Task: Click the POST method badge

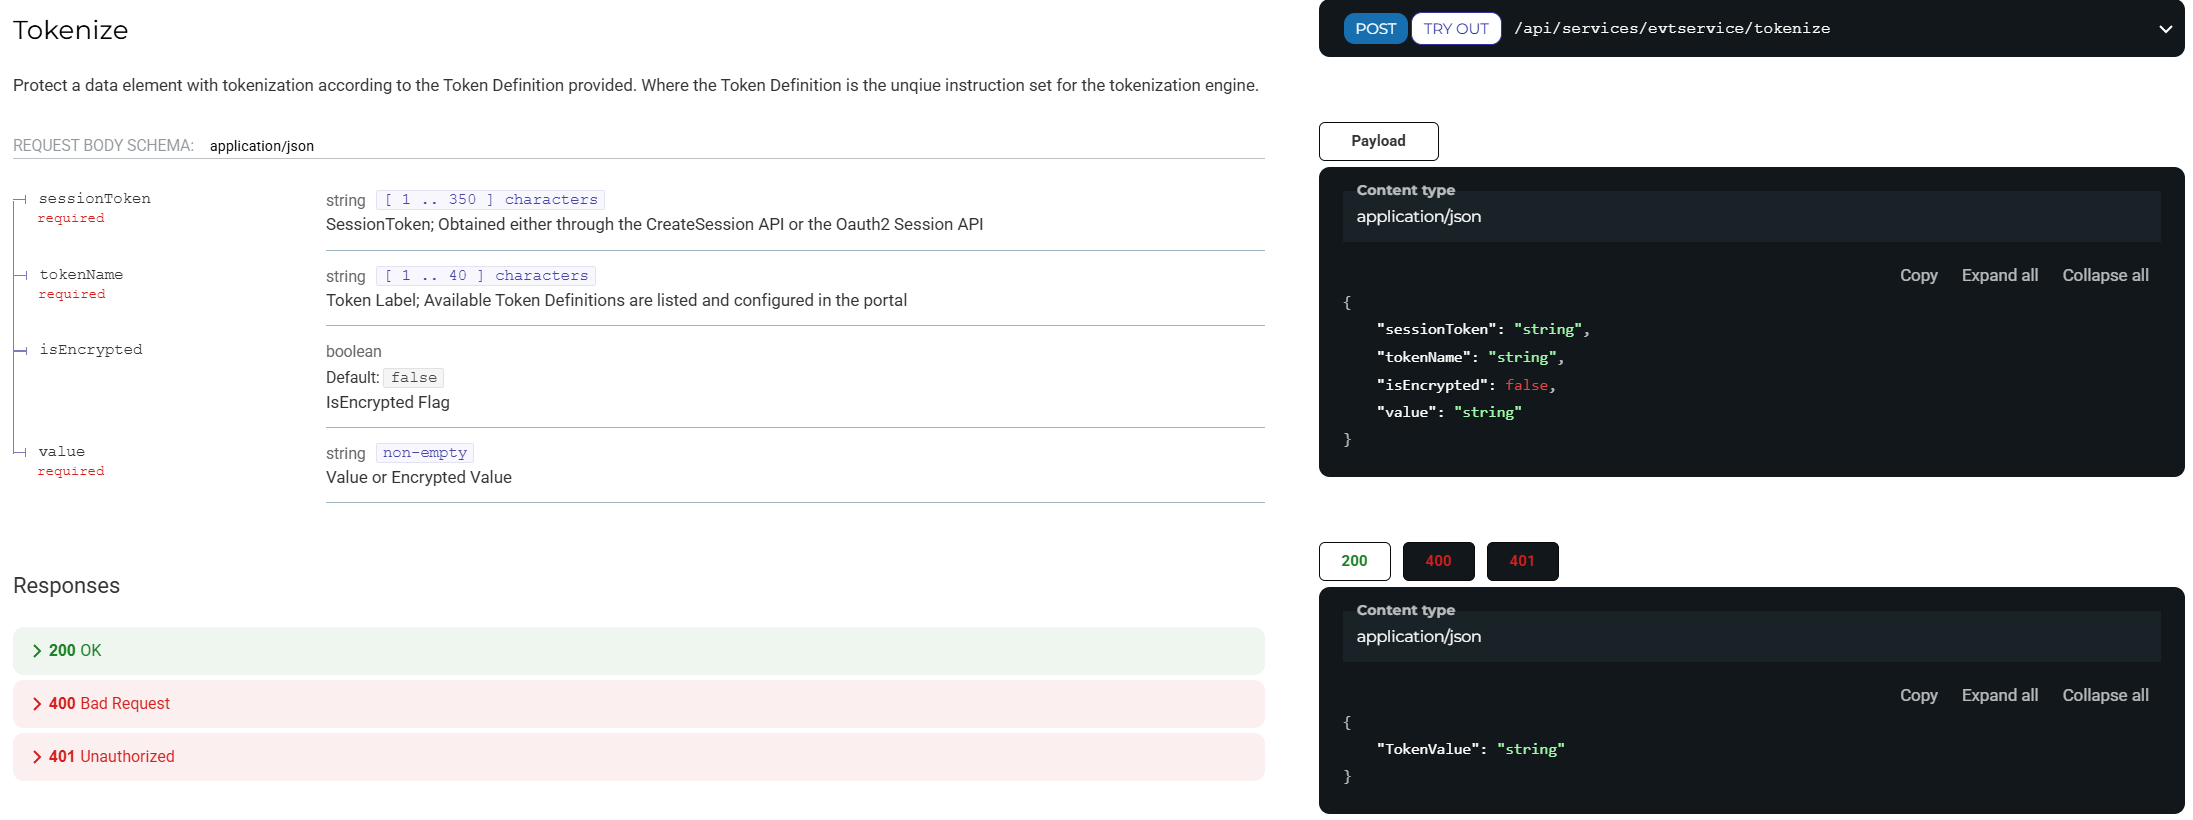Action: 1375,29
